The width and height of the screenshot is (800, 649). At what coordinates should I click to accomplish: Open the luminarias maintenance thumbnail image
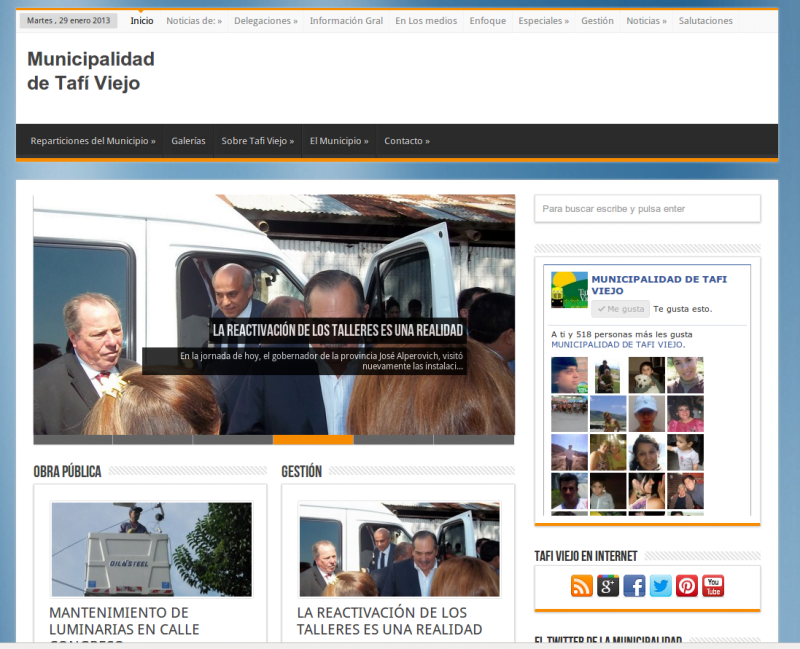(x=152, y=550)
